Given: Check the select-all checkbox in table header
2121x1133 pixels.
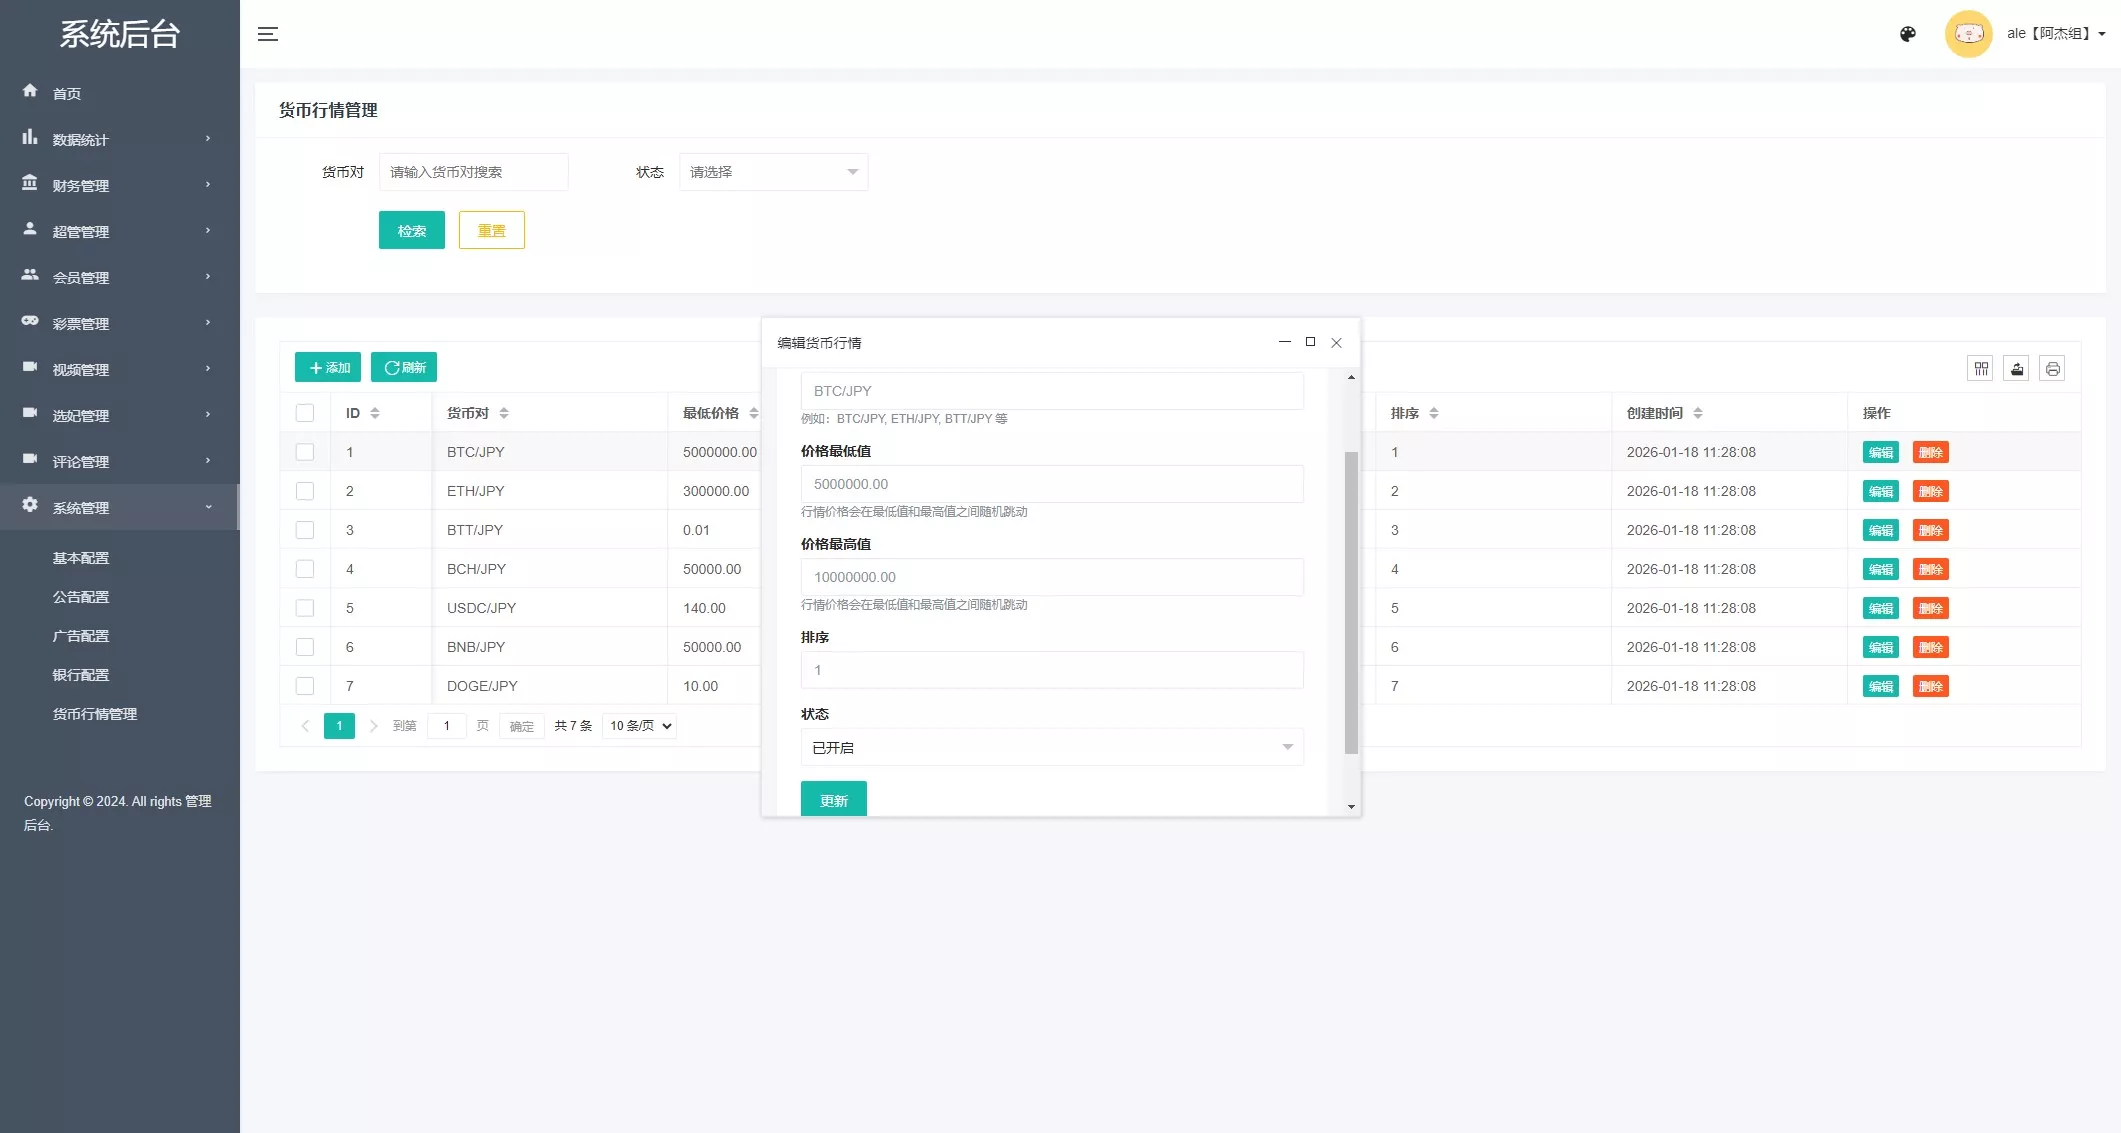Looking at the screenshot, I should (305, 413).
